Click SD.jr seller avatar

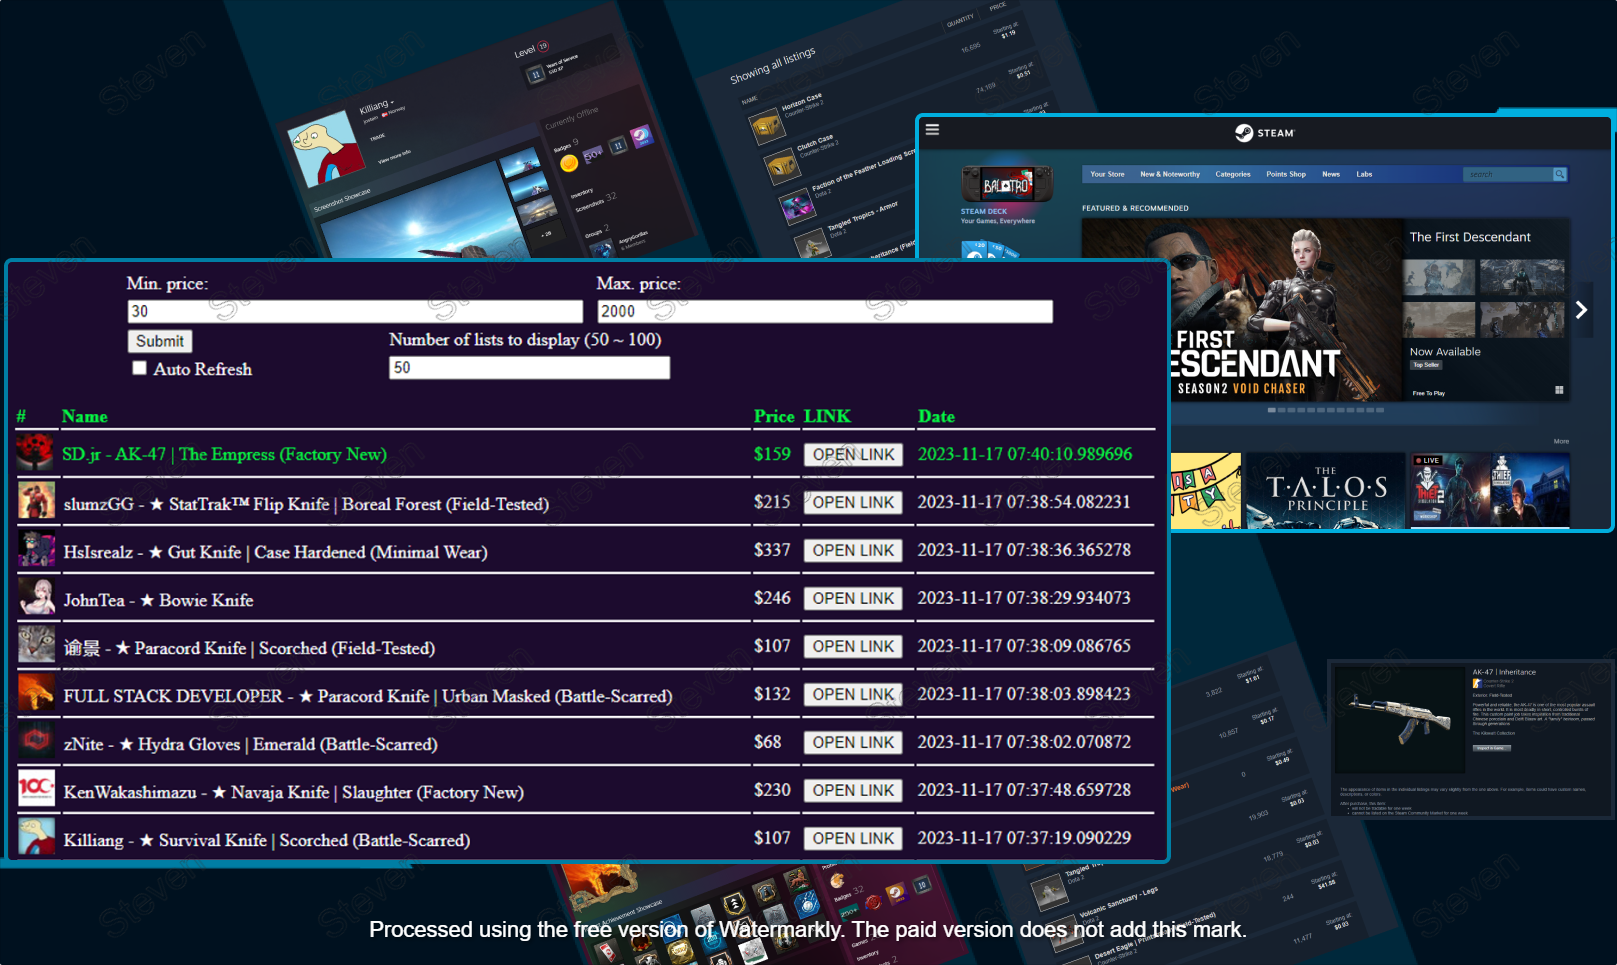[x=36, y=453]
